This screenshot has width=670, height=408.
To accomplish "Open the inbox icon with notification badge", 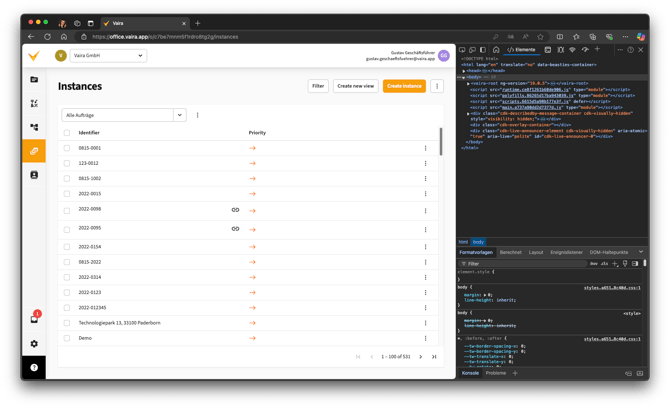I will [x=34, y=319].
